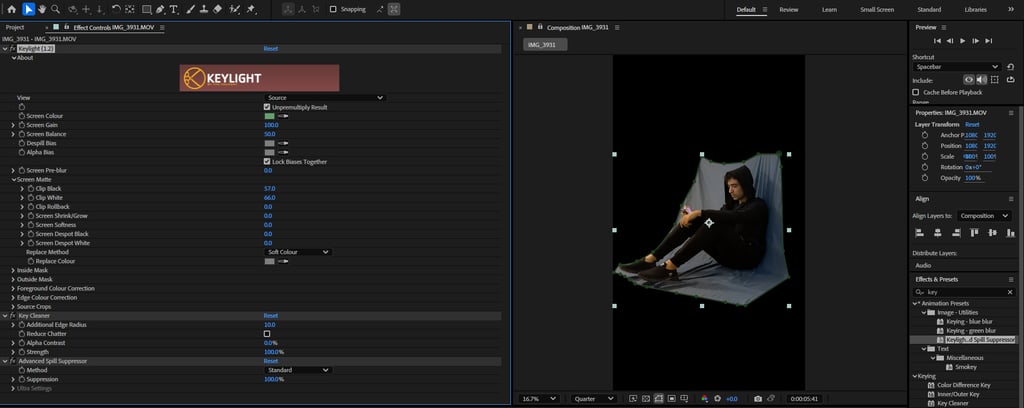This screenshot has height=408, width=1024.
Task: Click stopwatch for Screen Gain
Action: tap(21, 125)
